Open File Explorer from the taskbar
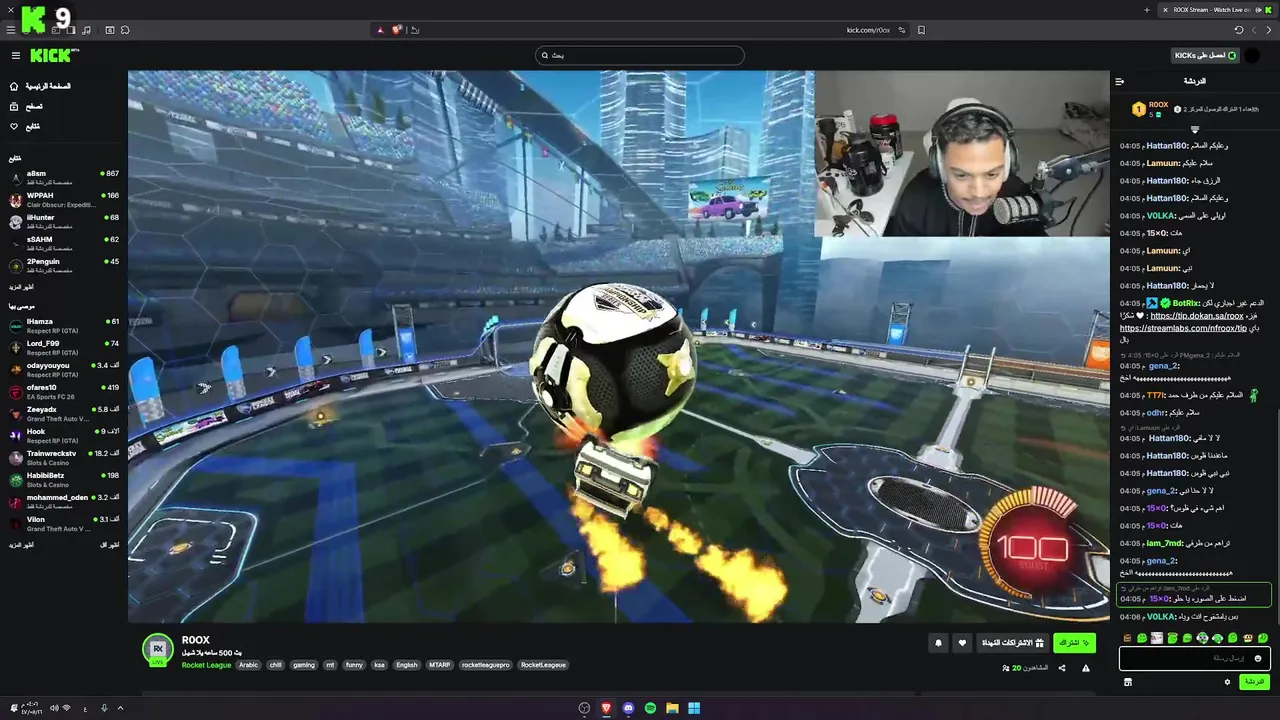1280x720 pixels. [x=672, y=708]
